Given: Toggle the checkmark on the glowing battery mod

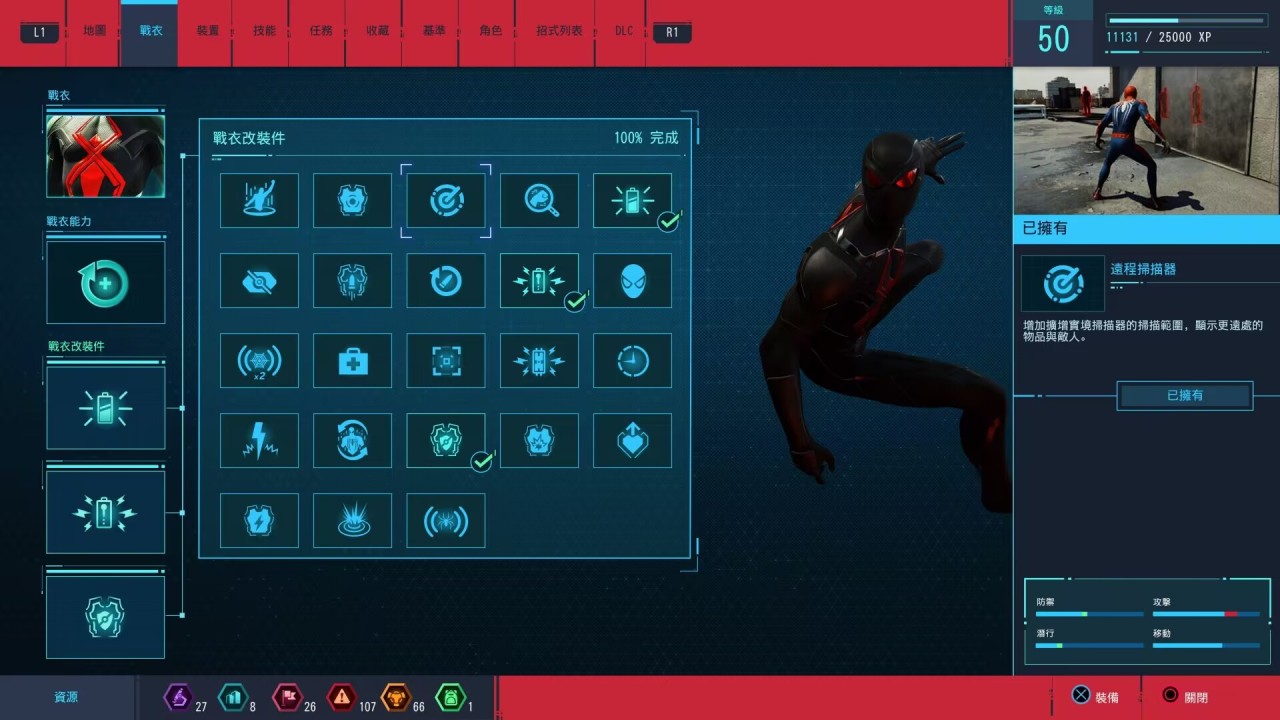Looking at the screenshot, I should (668, 221).
